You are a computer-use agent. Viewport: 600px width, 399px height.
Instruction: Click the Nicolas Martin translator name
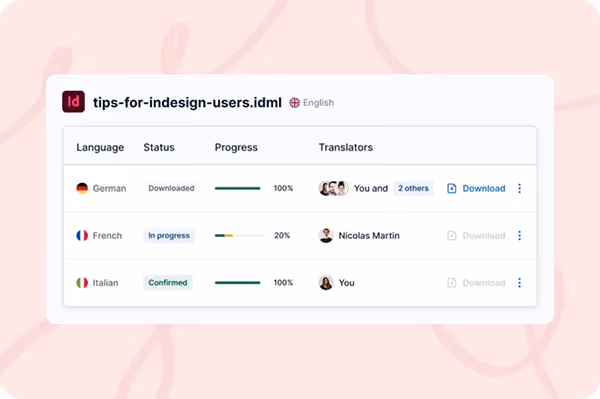369,235
